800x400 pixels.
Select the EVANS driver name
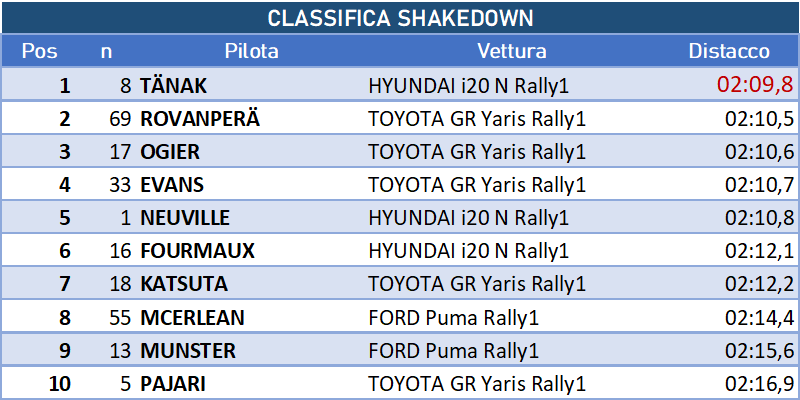[x=172, y=184]
